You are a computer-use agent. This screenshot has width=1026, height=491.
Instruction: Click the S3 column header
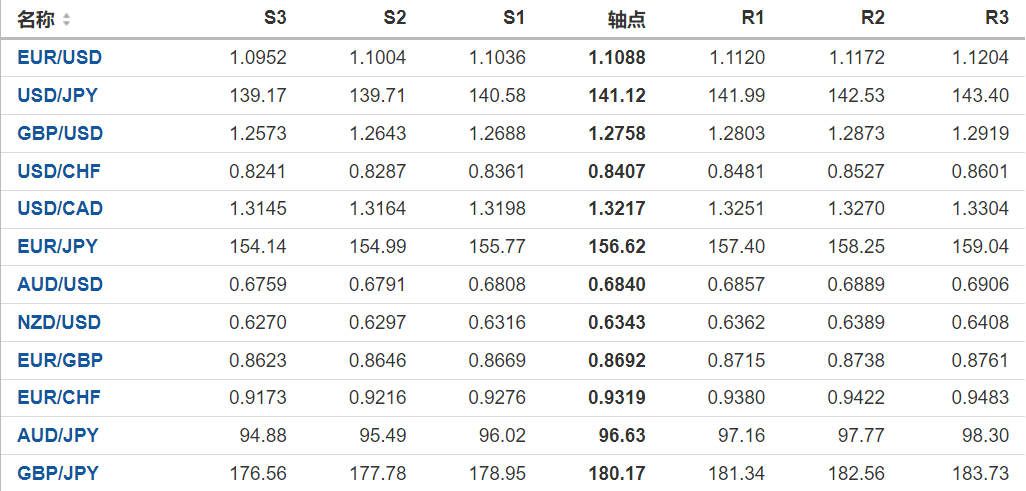[x=275, y=19]
